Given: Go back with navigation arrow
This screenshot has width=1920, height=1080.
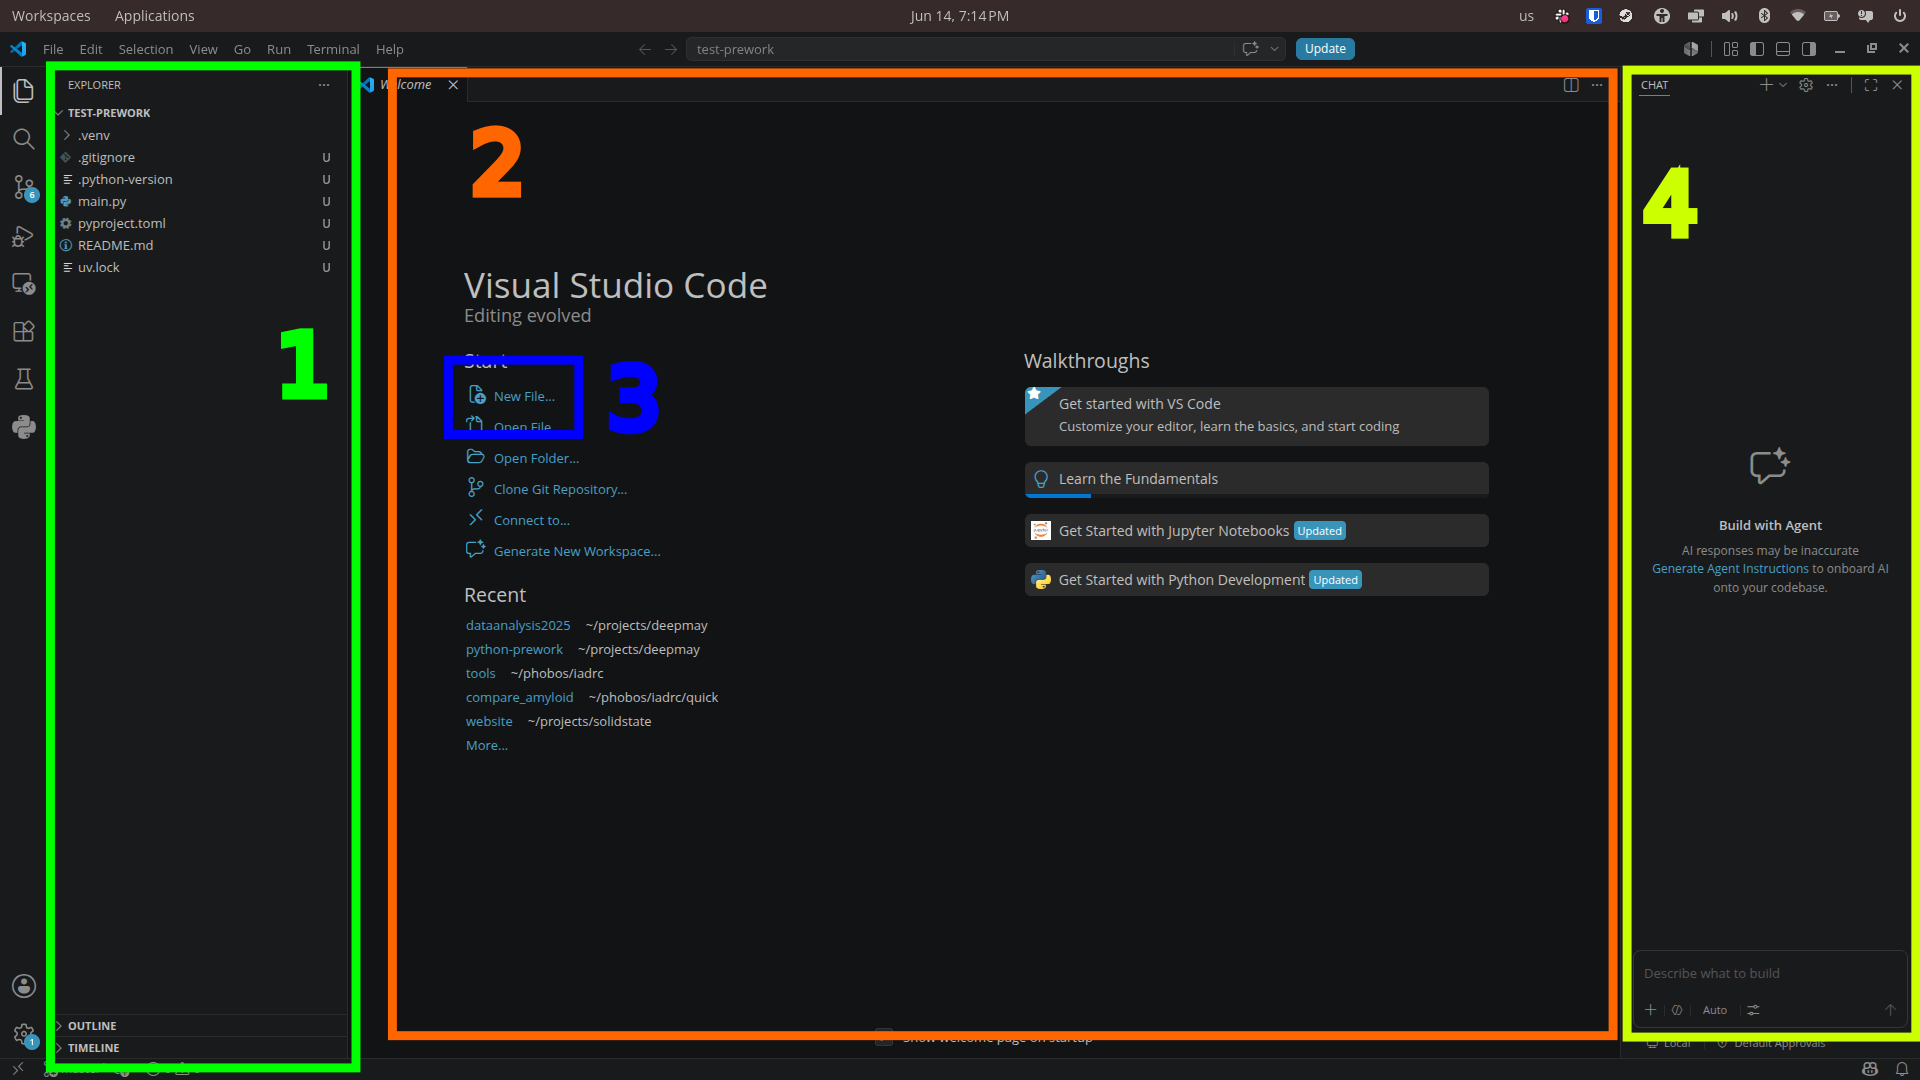Looking at the screenshot, I should (x=645, y=49).
